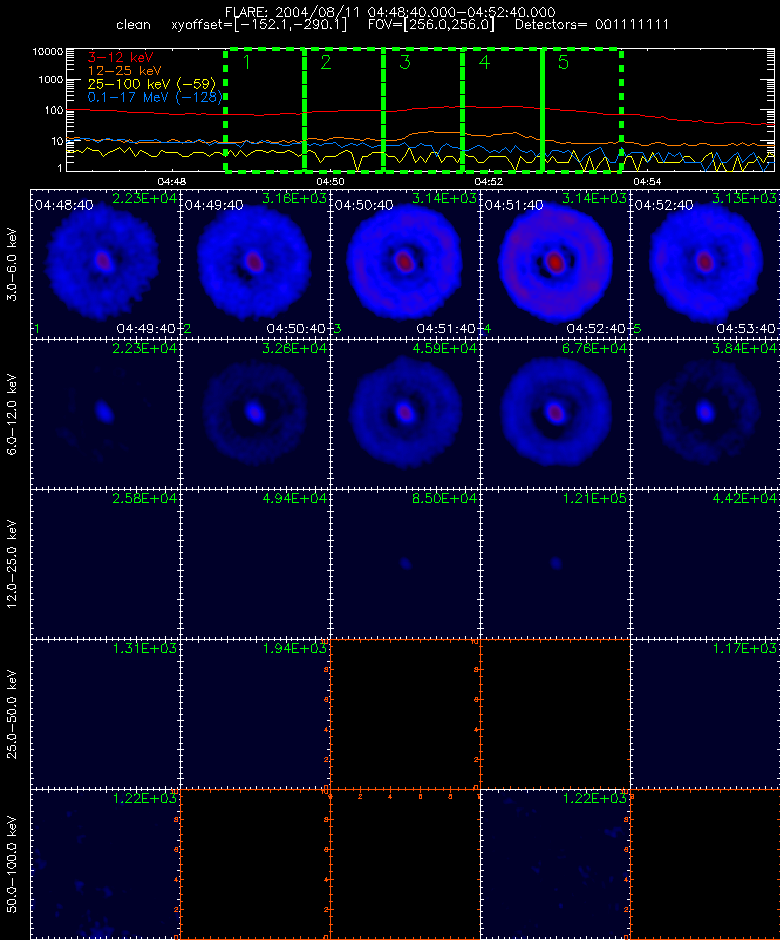780x940 pixels.
Task: Click the 04:53:40 end time label
Action: [746, 329]
